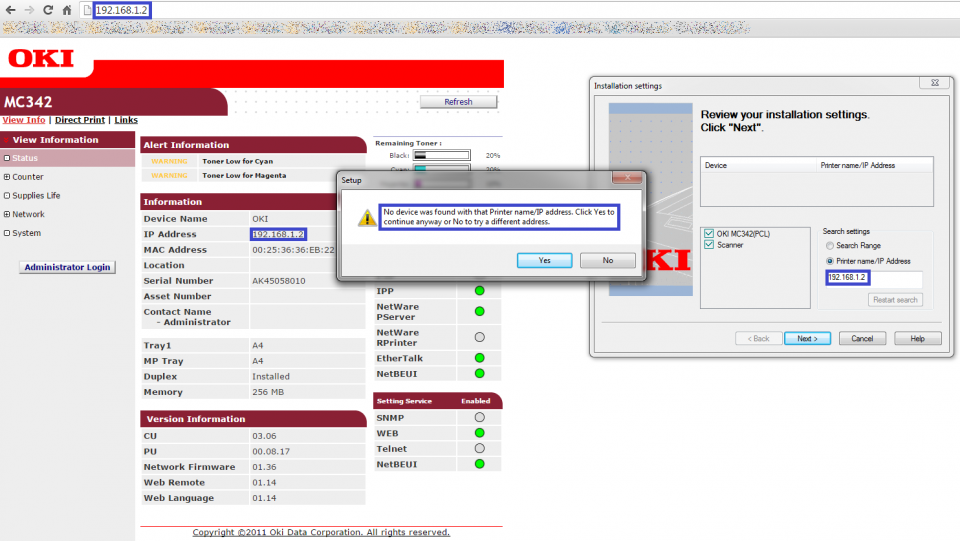Screen dimensions: 960x541
Task: Click the IP address field in Installation settings
Action: 874,278
